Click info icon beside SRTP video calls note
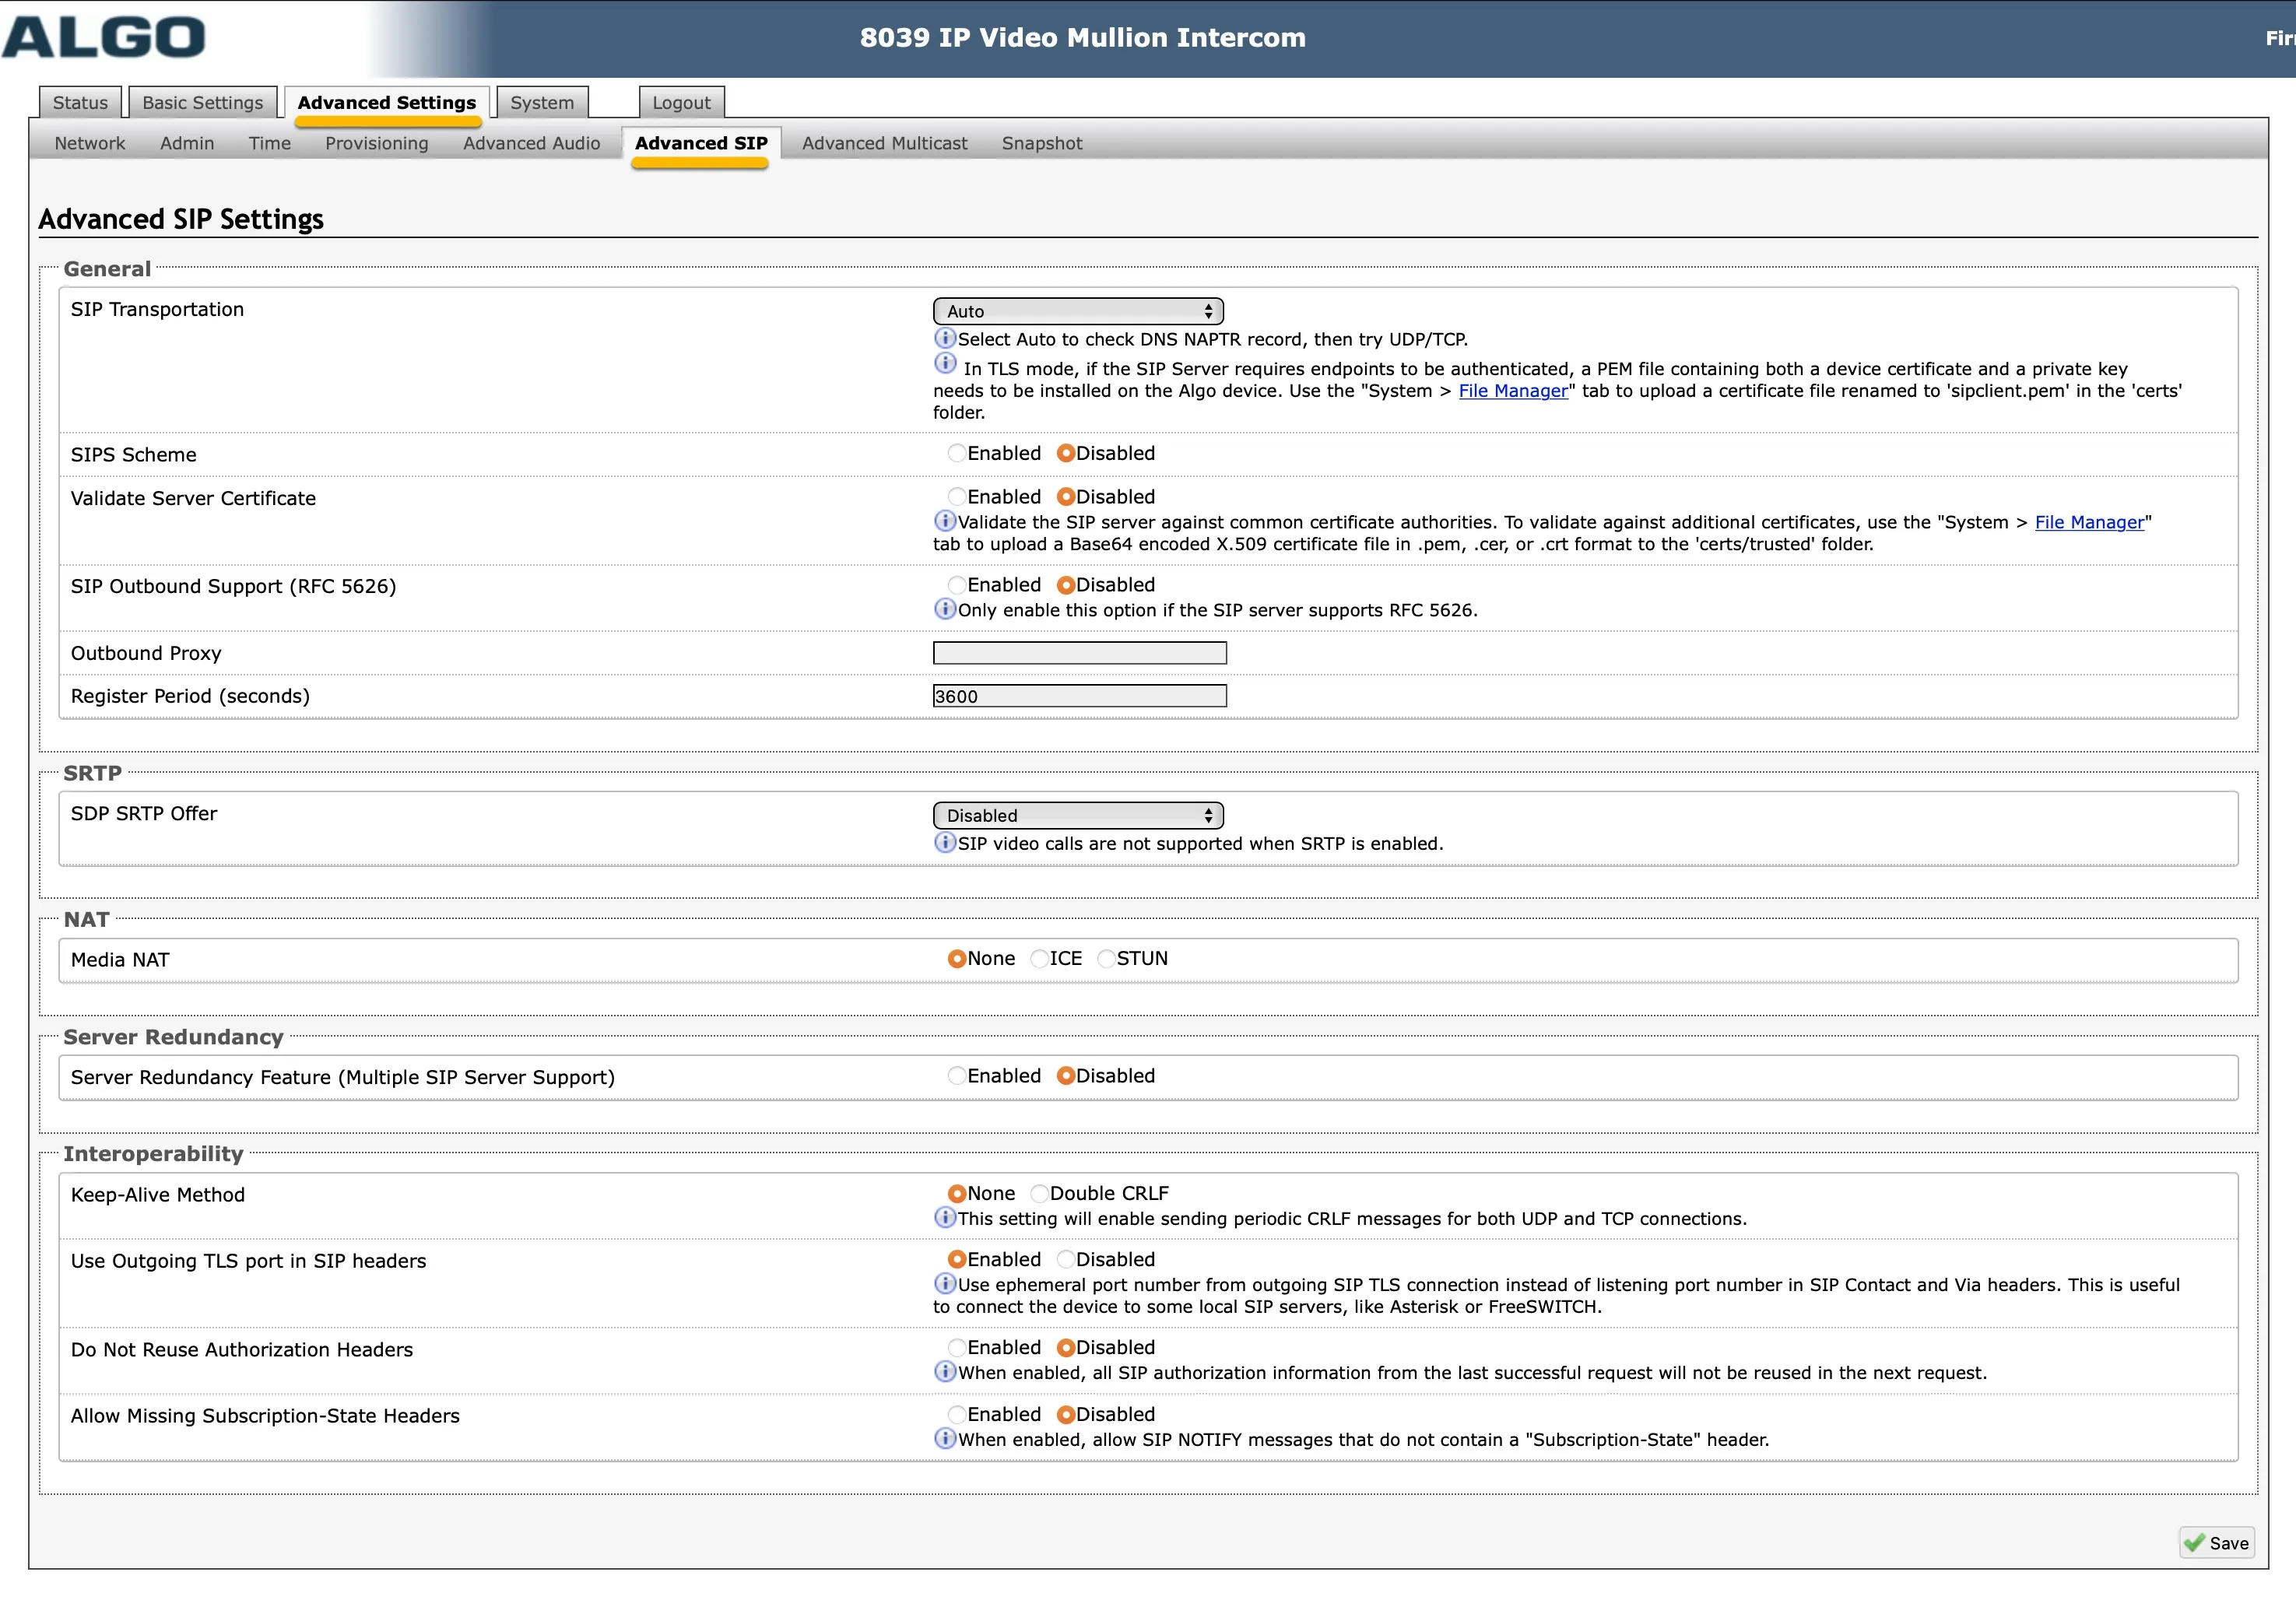 944,842
